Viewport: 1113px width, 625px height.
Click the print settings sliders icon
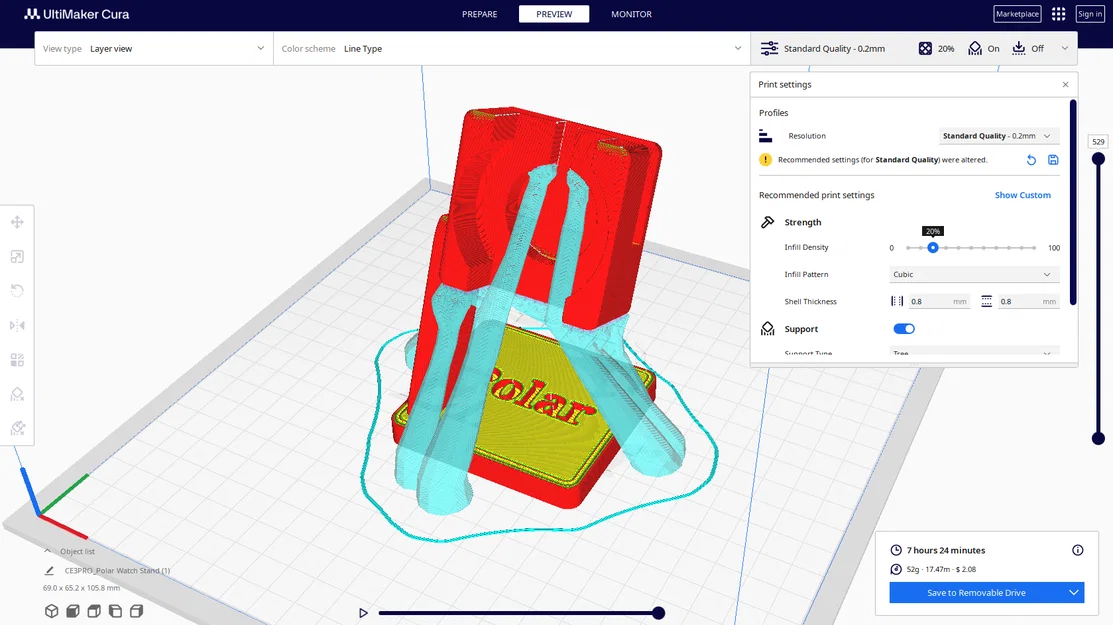coord(769,48)
